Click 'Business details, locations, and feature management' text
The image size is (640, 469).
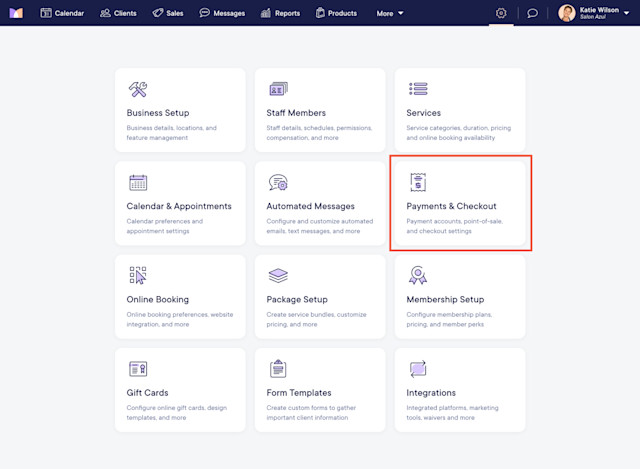coord(171,133)
